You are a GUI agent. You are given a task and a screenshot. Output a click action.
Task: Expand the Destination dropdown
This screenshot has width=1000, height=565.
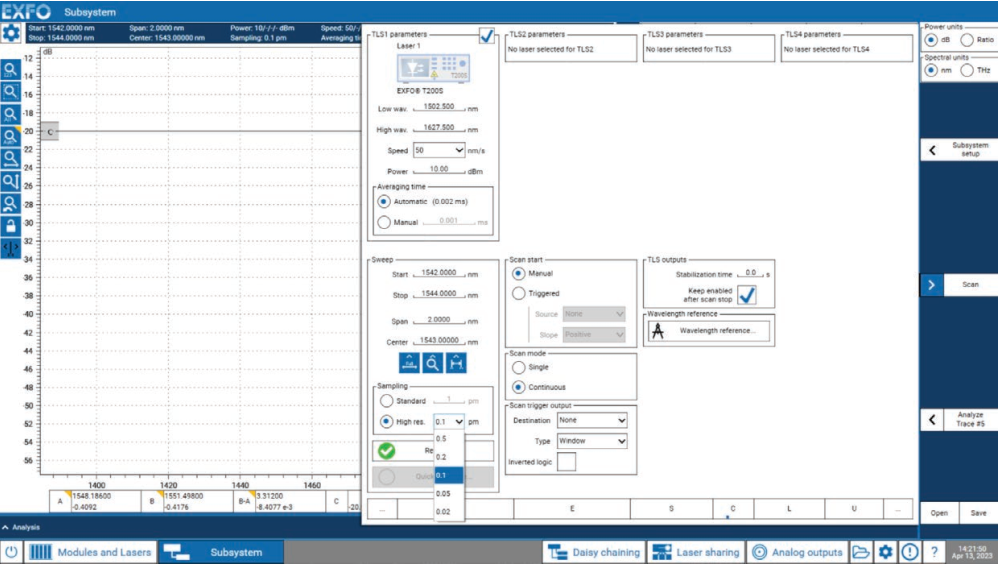coord(592,421)
